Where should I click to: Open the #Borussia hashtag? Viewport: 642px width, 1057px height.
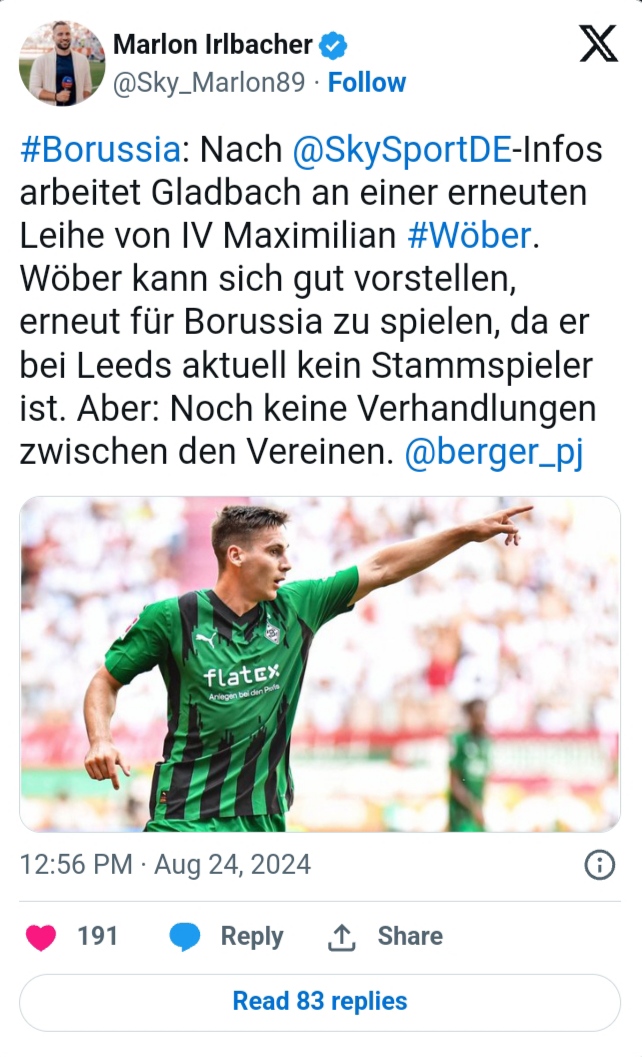(x=100, y=149)
